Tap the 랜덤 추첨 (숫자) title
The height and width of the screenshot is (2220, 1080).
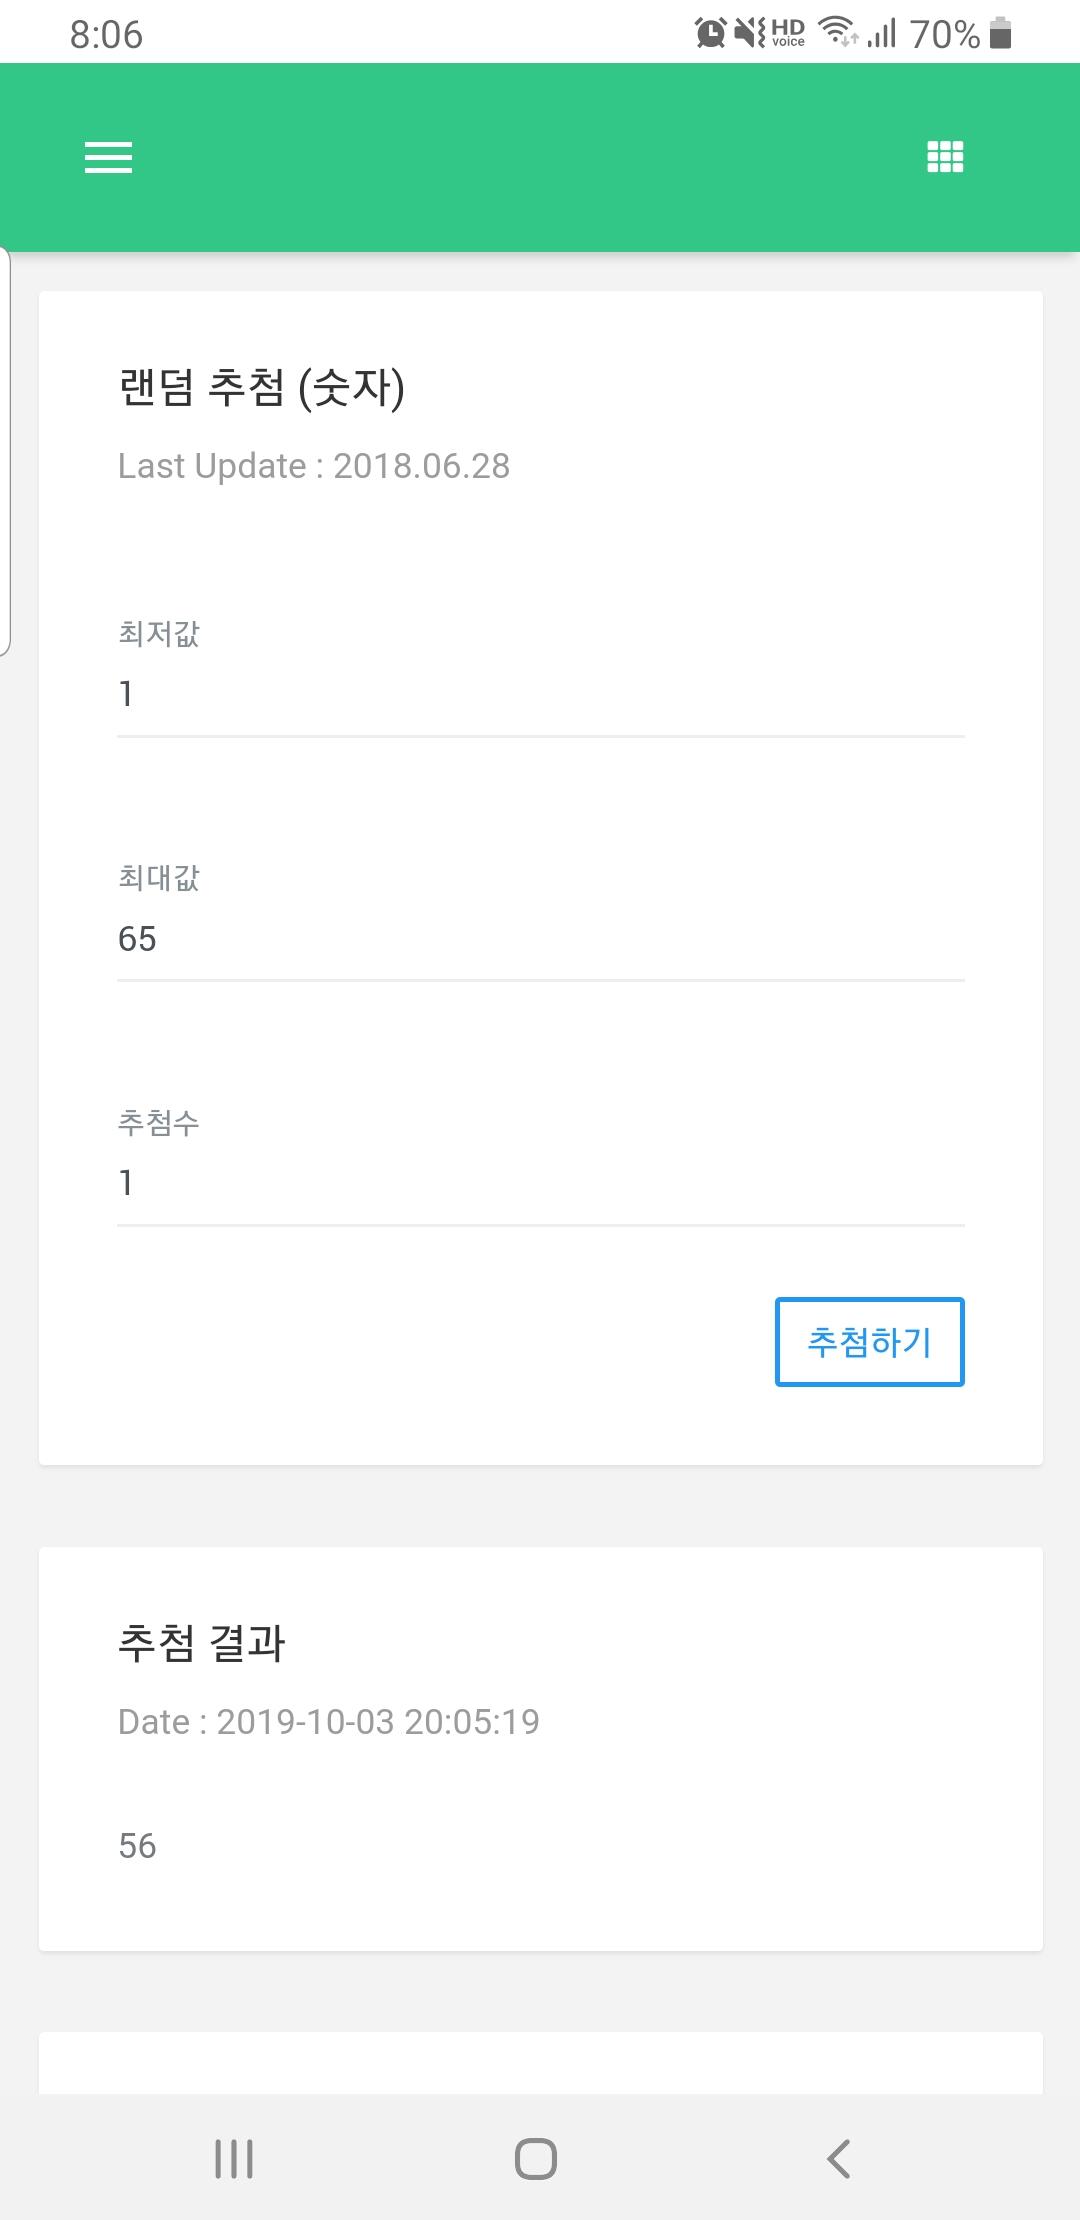(262, 388)
